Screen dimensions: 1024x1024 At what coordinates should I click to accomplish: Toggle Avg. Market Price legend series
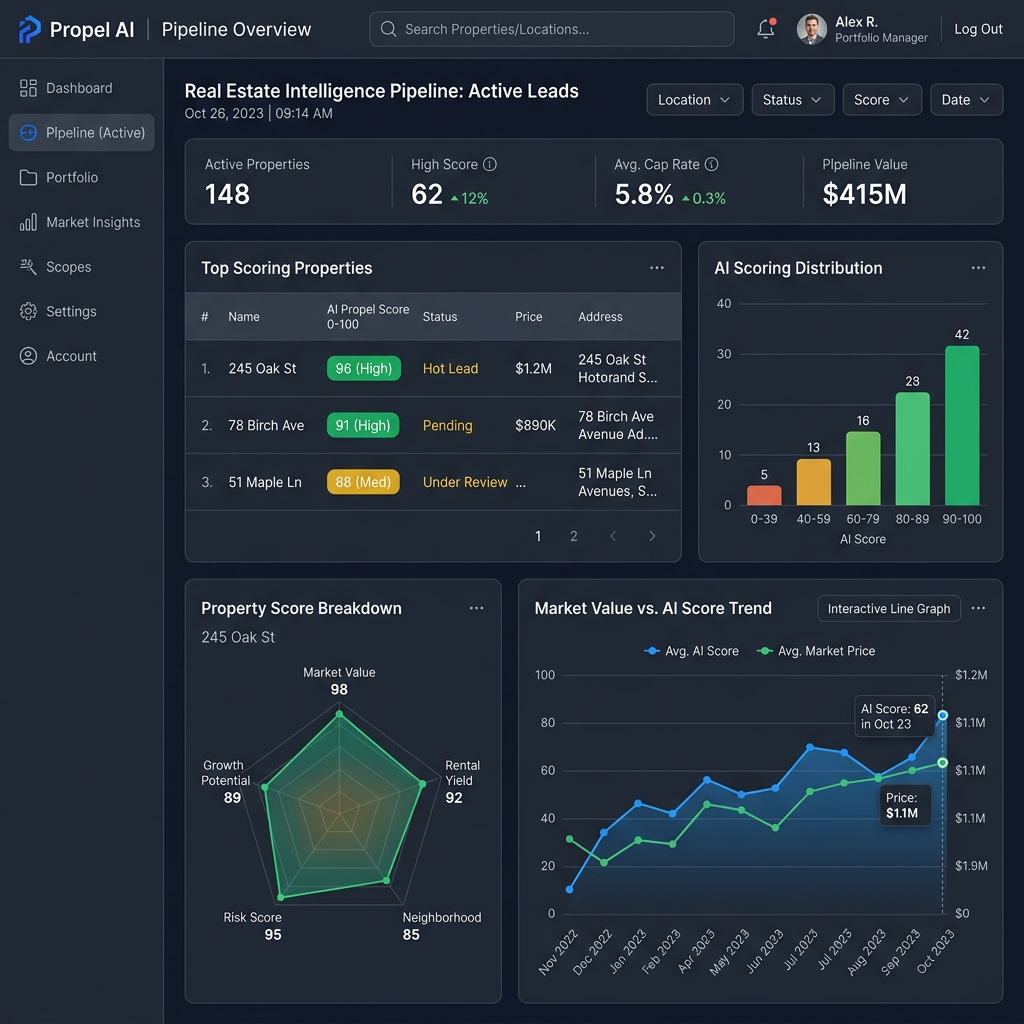(815, 651)
